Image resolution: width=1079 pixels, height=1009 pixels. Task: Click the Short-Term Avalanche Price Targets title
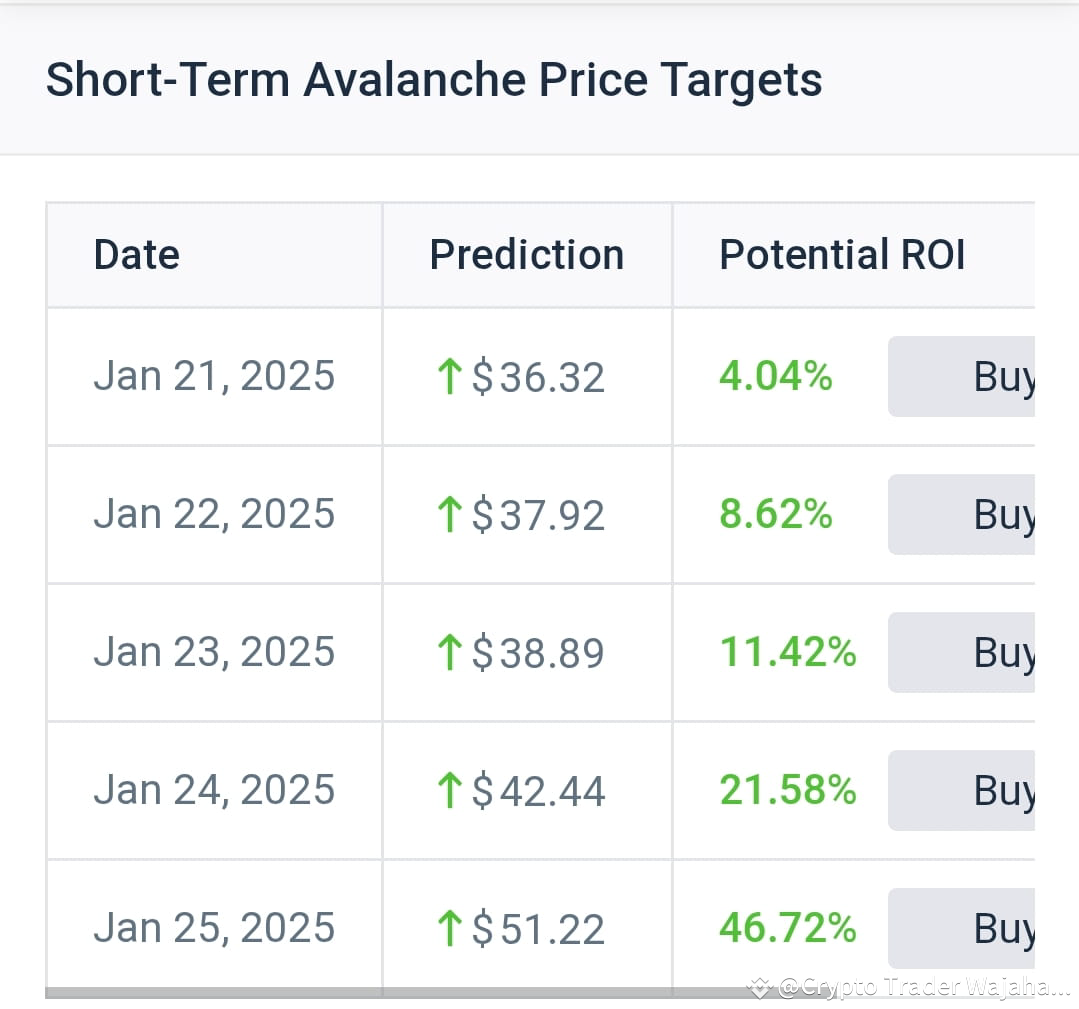pyautogui.click(x=433, y=80)
